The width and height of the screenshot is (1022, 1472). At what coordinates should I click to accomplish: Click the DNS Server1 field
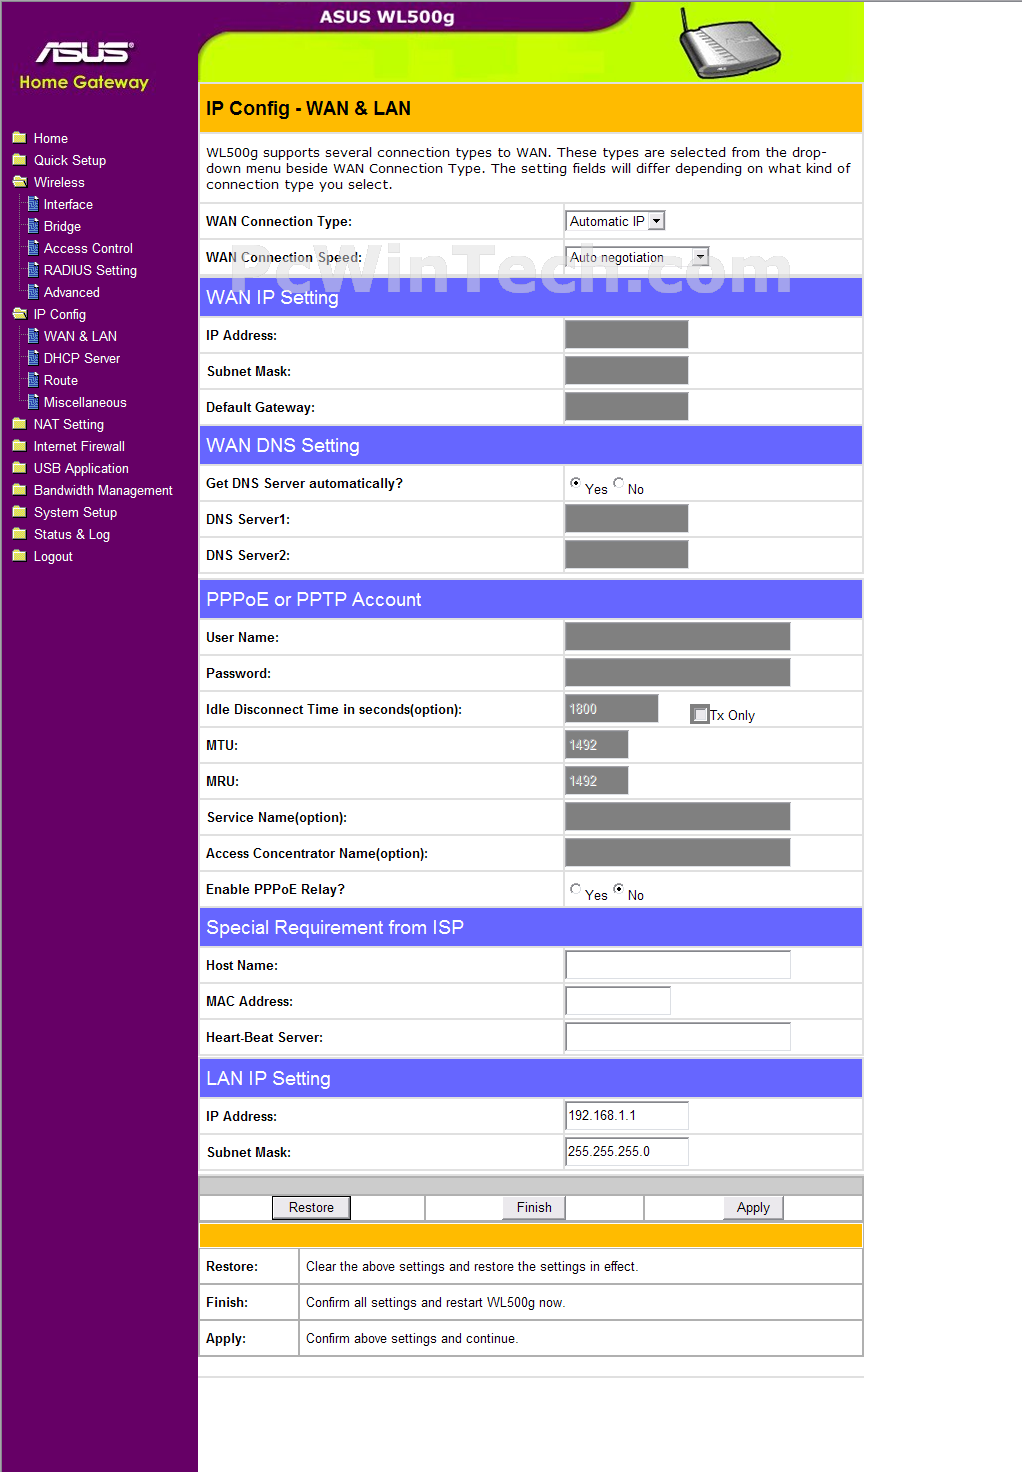[627, 518]
